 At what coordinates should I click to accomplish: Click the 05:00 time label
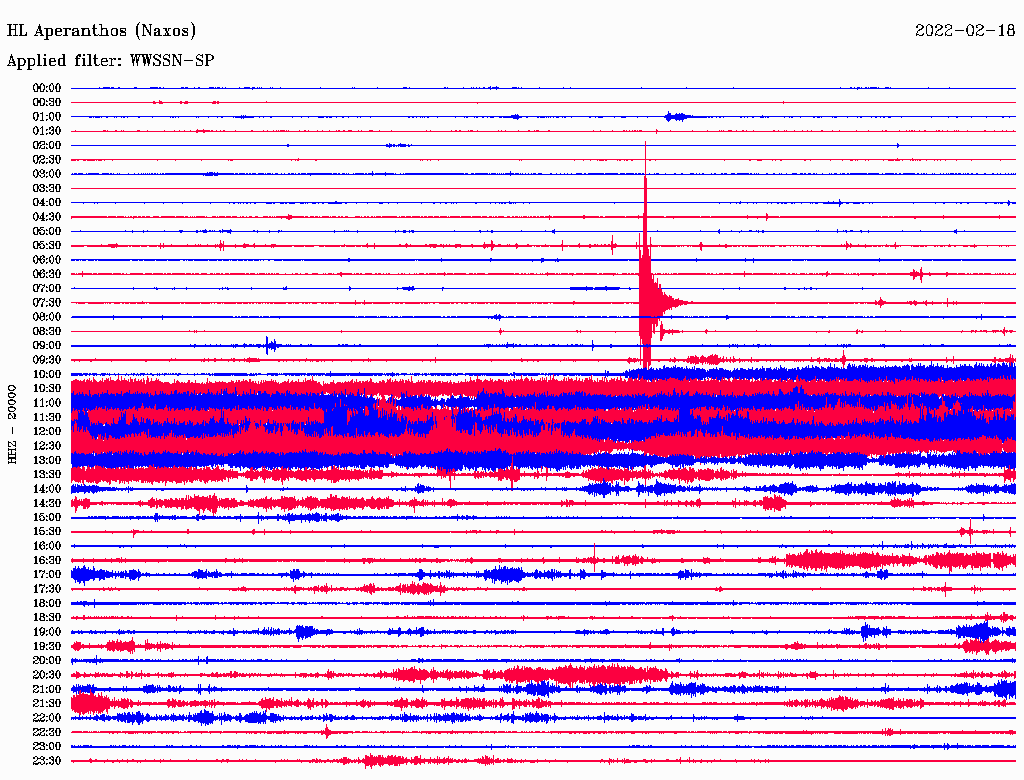(x=47, y=231)
